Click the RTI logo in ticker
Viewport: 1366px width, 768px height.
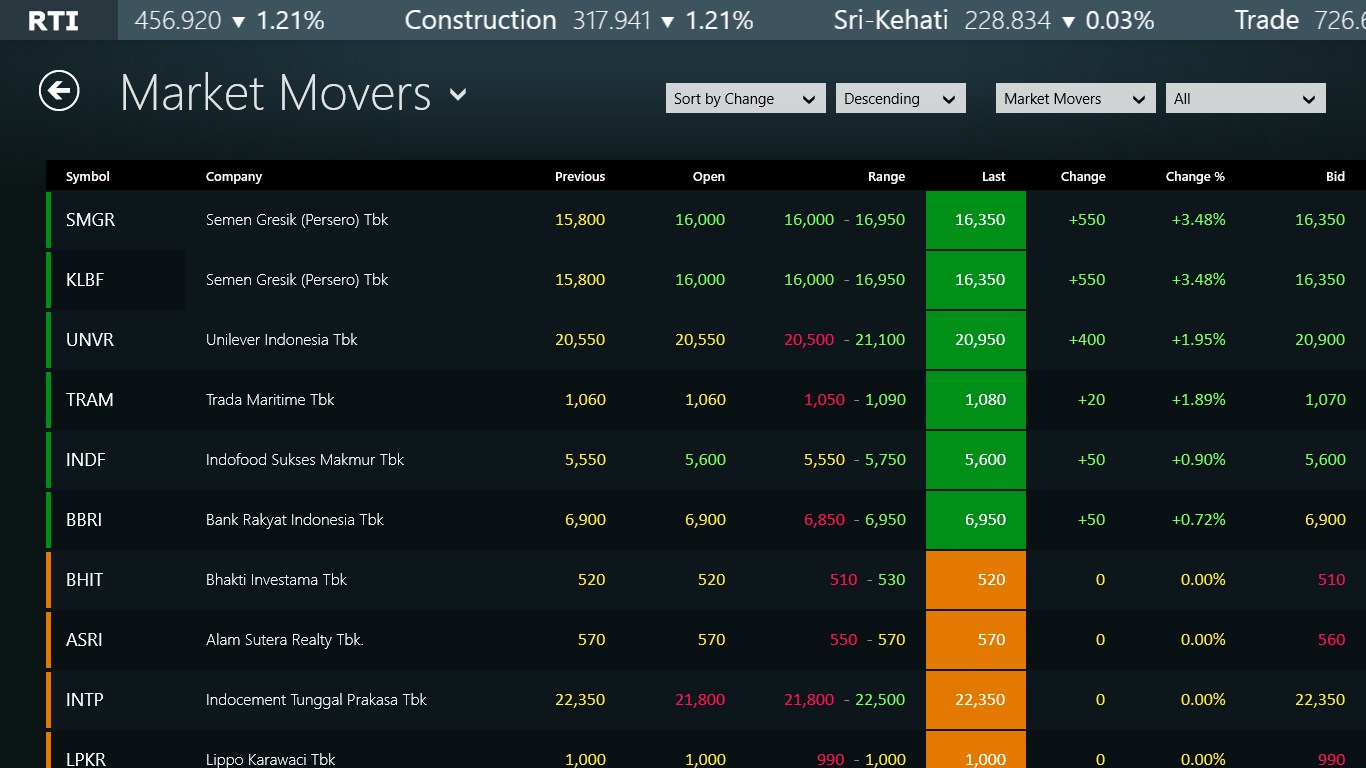pyautogui.click(x=54, y=20)
